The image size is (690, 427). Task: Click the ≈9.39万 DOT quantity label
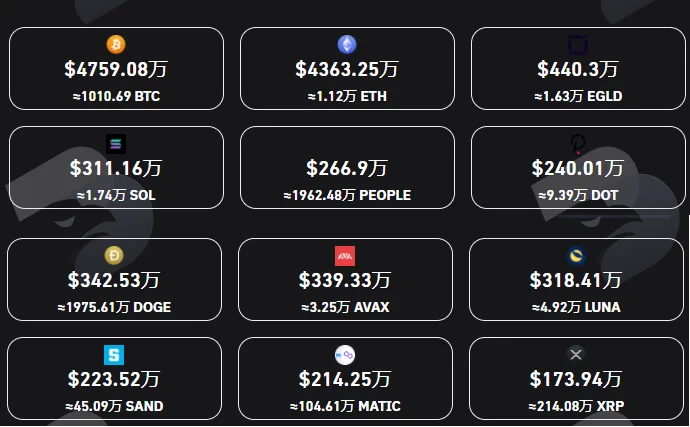click(x=578, y=195)
